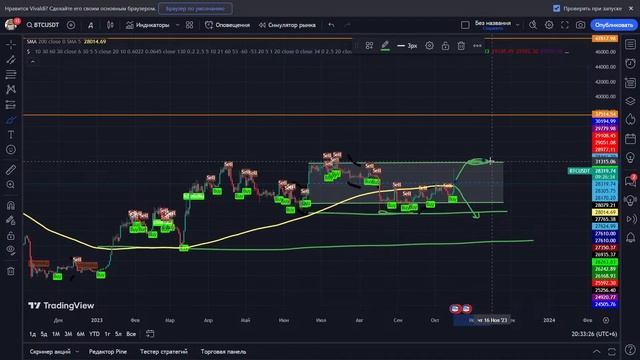Select the 6М time range
640x360 pixels.
[x=81, y=334]
